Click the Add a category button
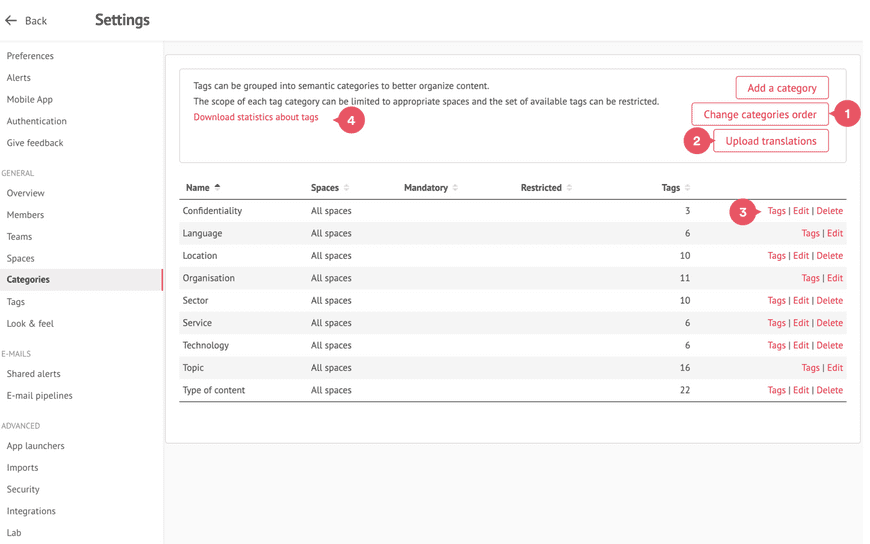870x544 pixels. (x=782, y=88)
